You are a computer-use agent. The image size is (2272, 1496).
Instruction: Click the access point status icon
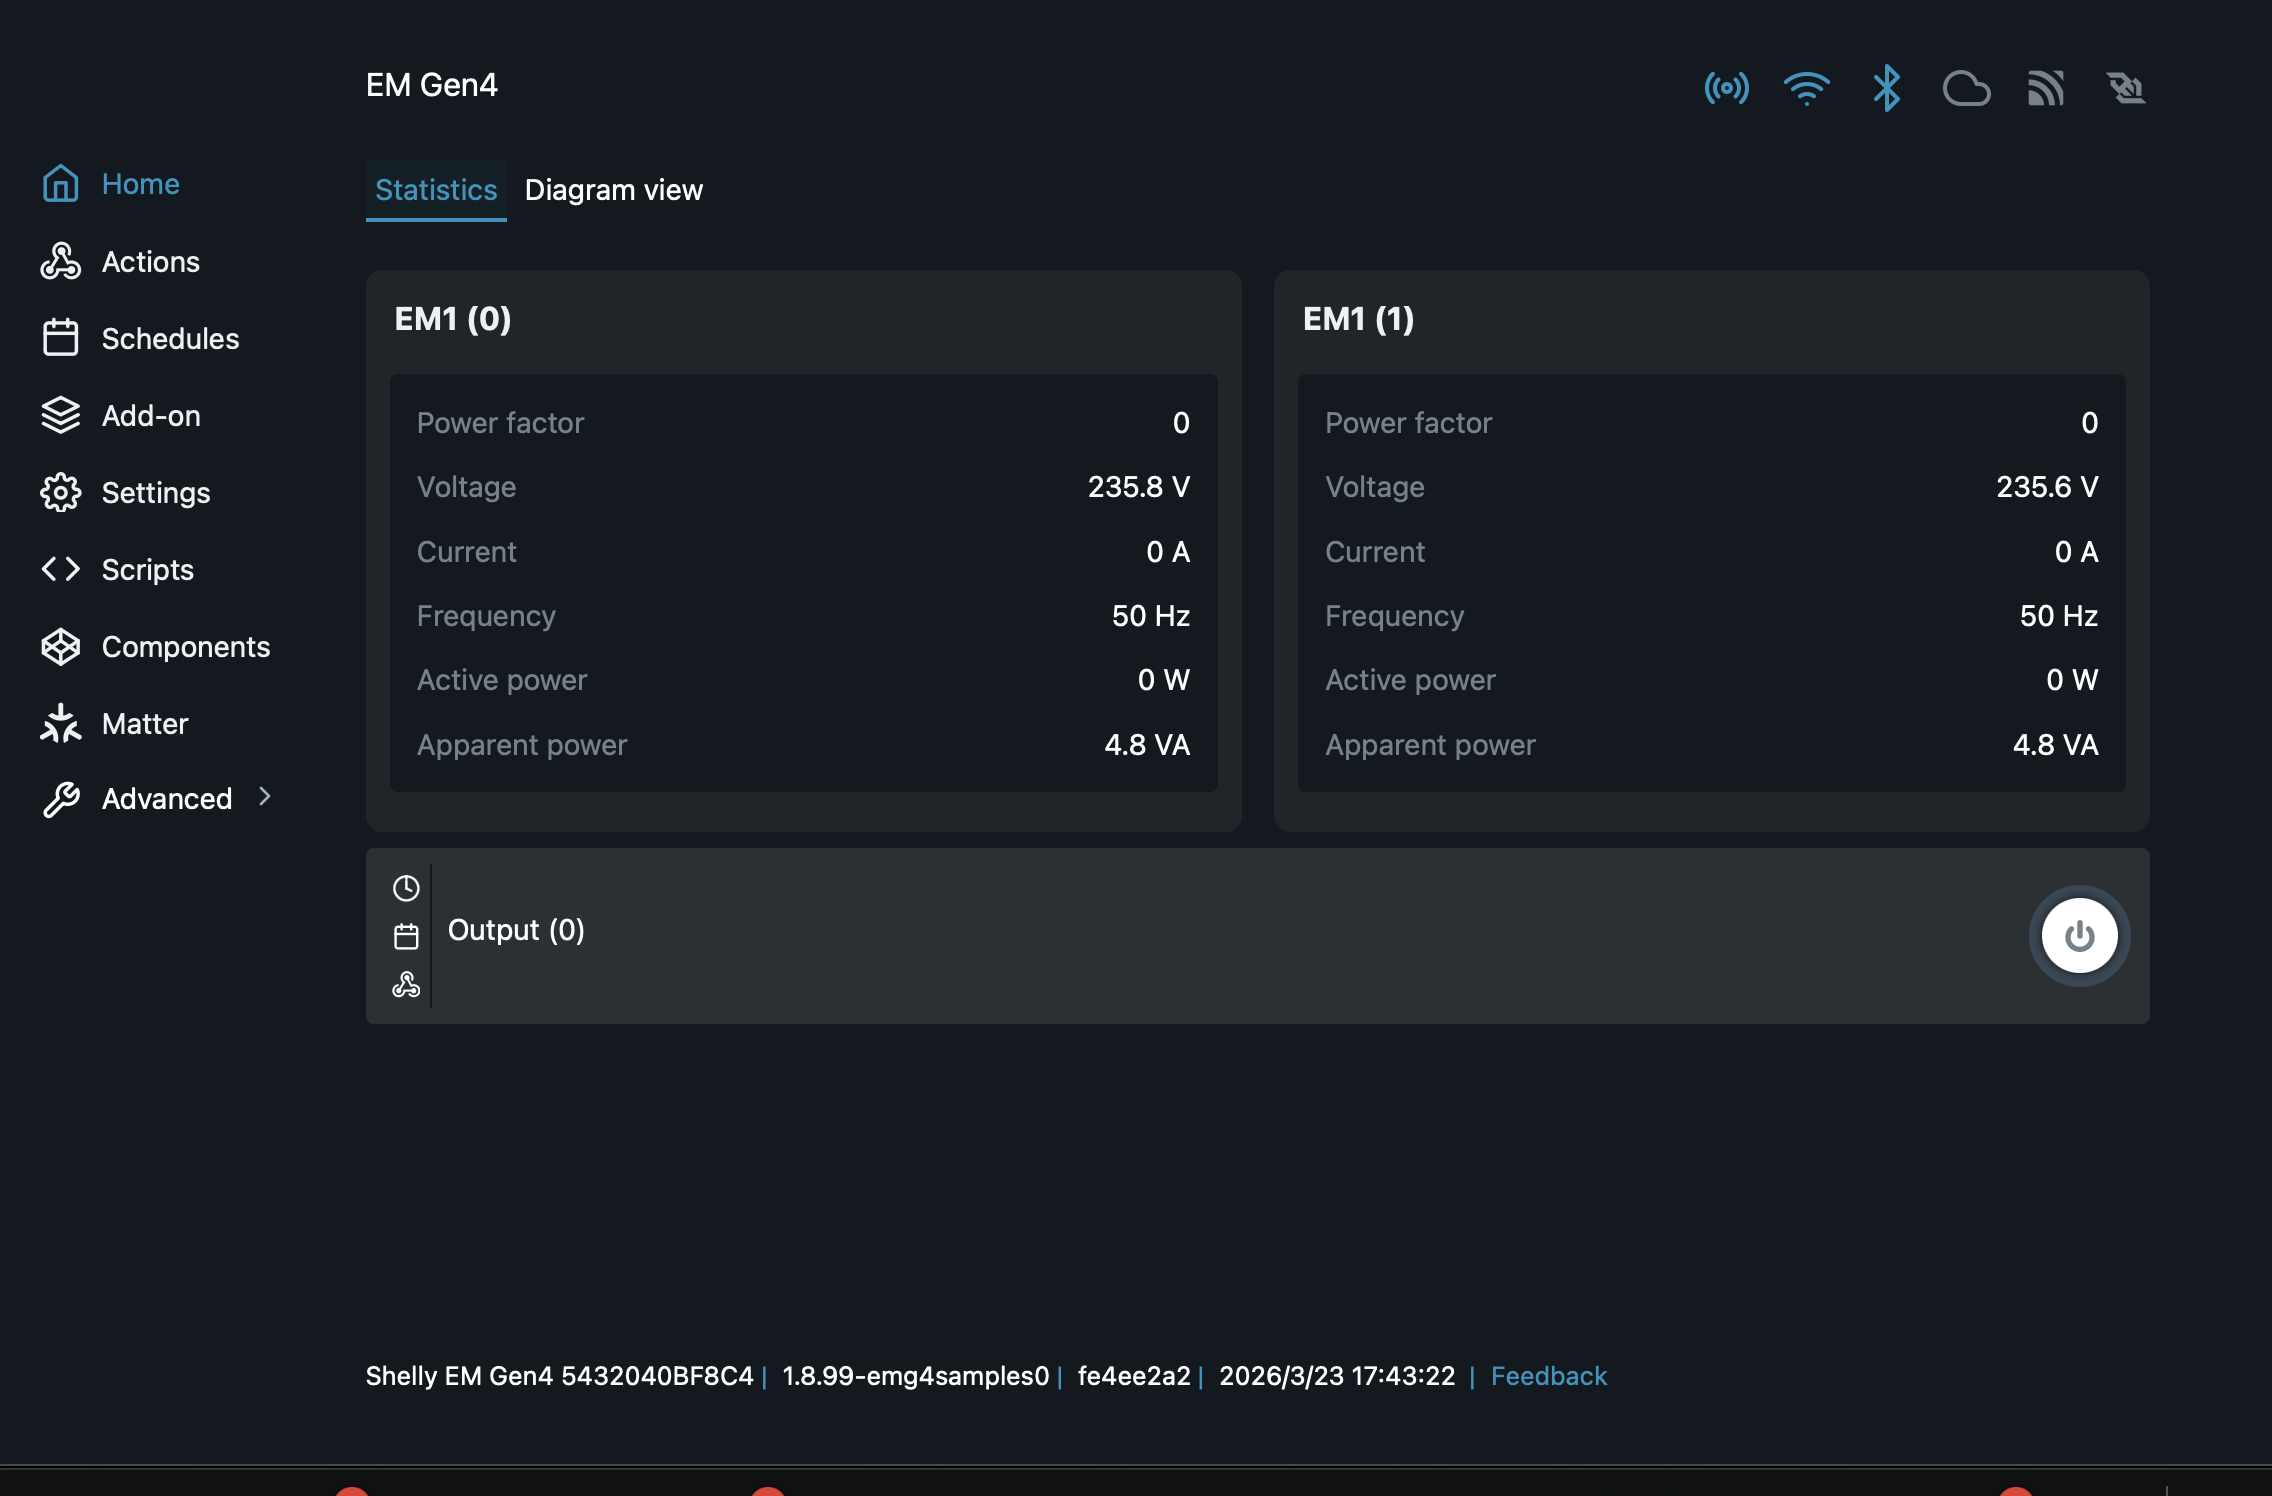pyautogui.click(x=1727, y=88)
